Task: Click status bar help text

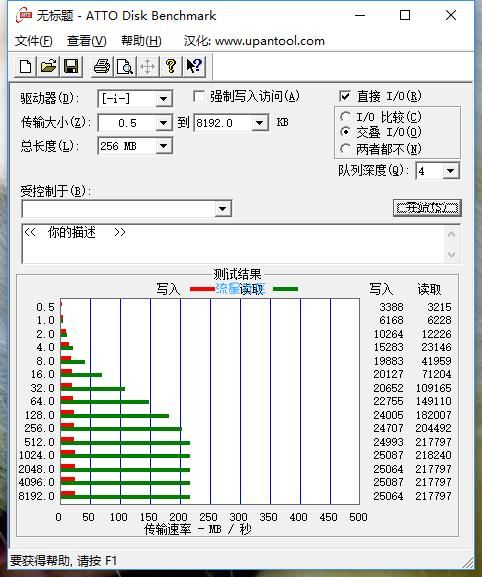Action: [63, 561]
